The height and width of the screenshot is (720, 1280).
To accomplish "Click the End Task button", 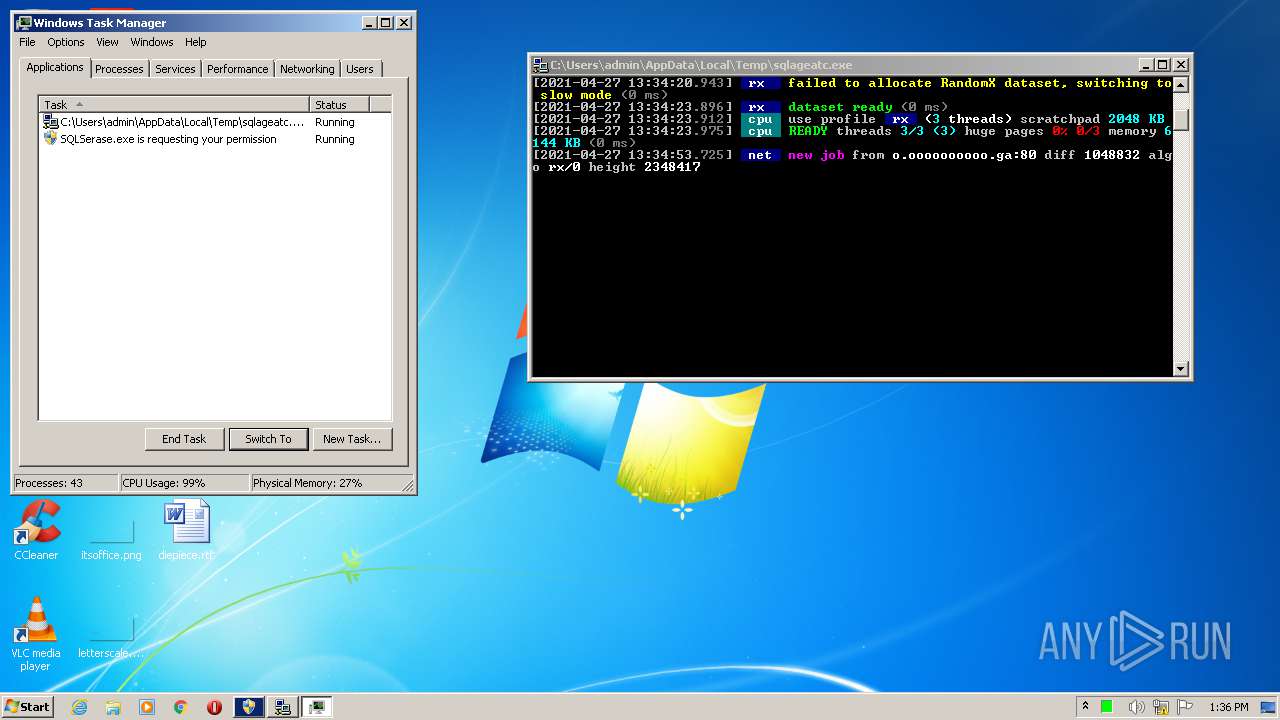I will [184, 439].
